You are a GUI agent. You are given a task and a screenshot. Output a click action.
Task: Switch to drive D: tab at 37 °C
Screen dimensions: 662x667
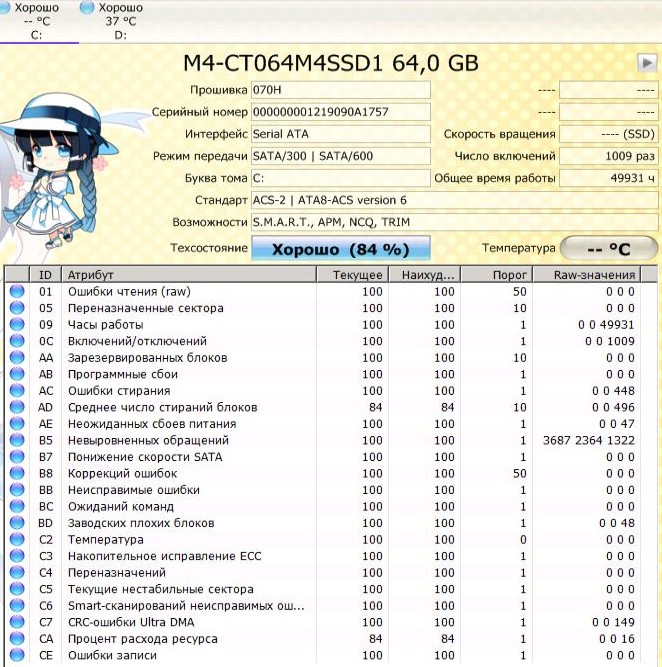click(x=112, y=20)
